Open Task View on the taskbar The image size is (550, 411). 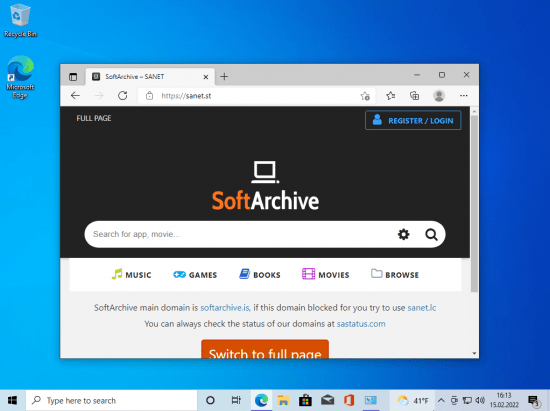click(x=236, y=400)
